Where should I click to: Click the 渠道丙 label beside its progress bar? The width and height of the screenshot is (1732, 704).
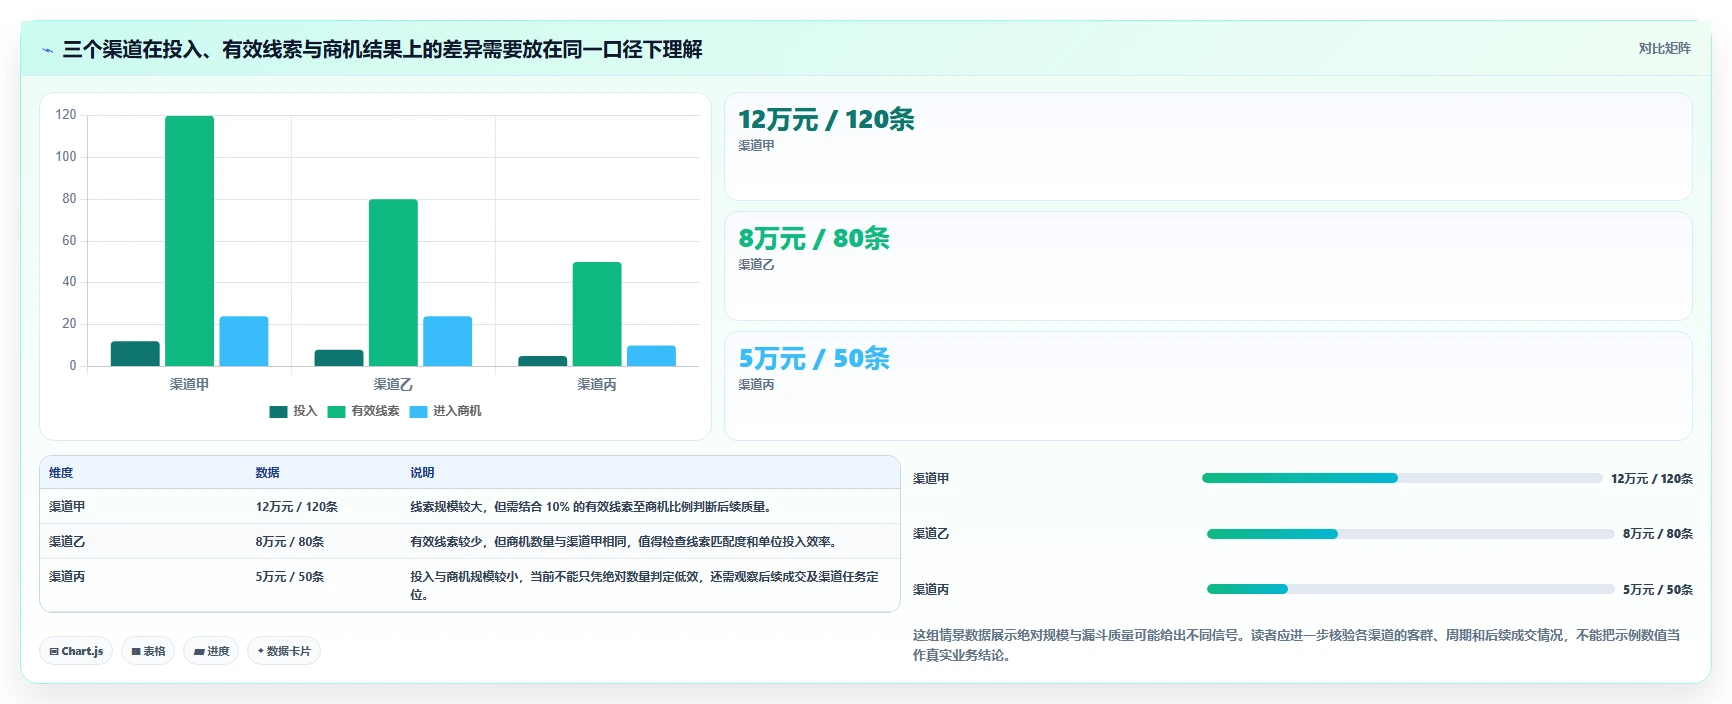click(931, 590)
